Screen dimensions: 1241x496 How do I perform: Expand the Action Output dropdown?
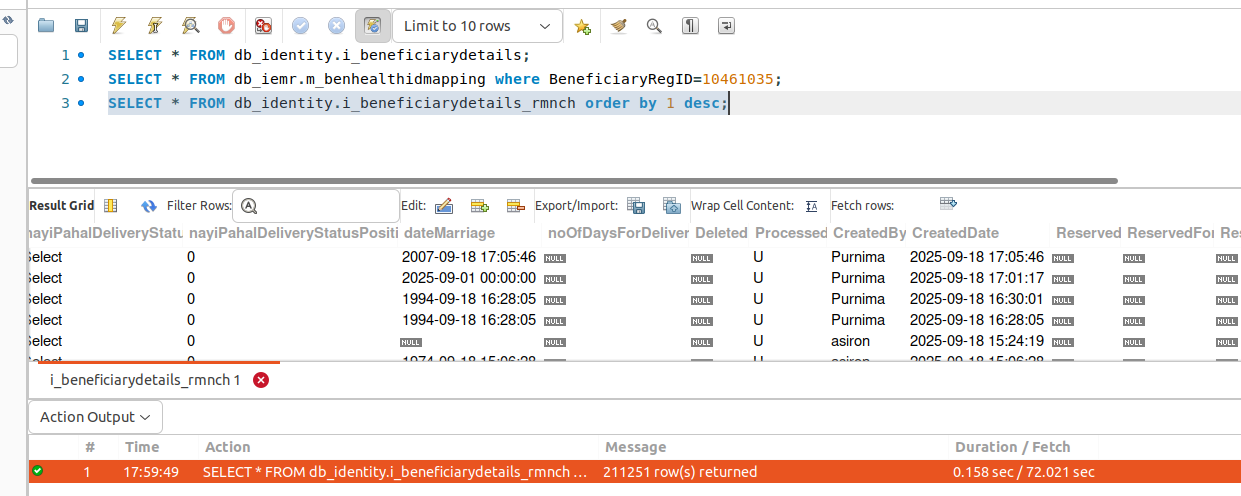pyautogui.click(x=95, y=417)
